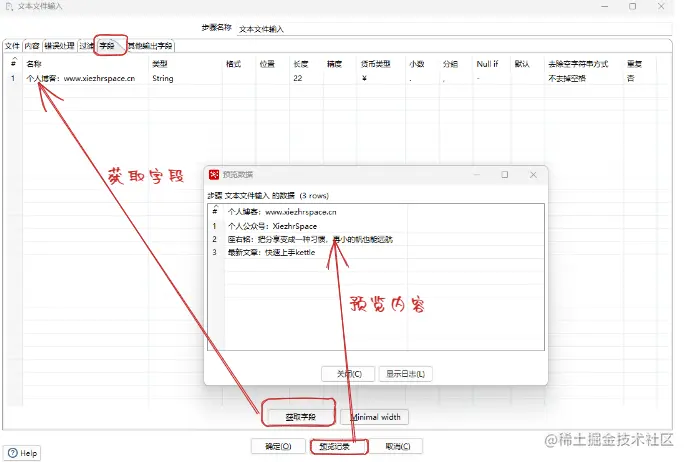Click the 预览记录 button
Viewport: 688px width, 462px height.
click(x=337, y=446)
